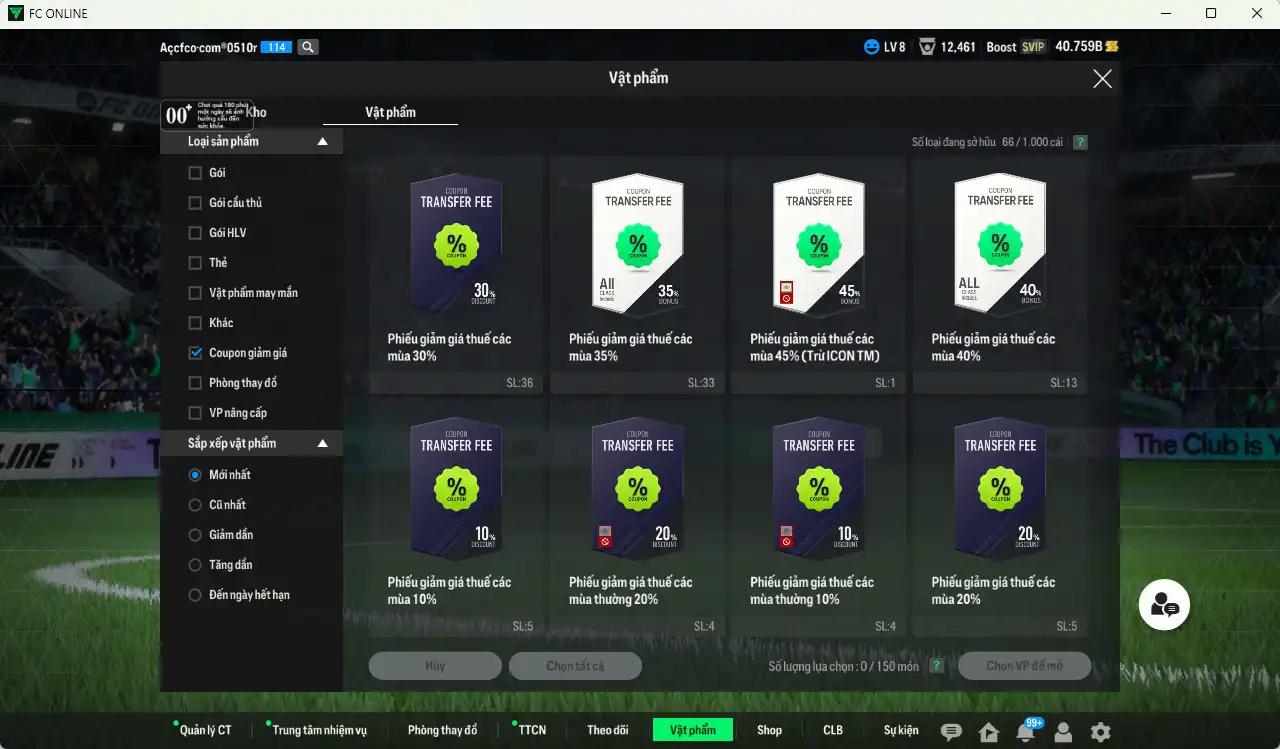Sort items by Đến ngày hết hạn
The image size is (1280, 749).
195,595
